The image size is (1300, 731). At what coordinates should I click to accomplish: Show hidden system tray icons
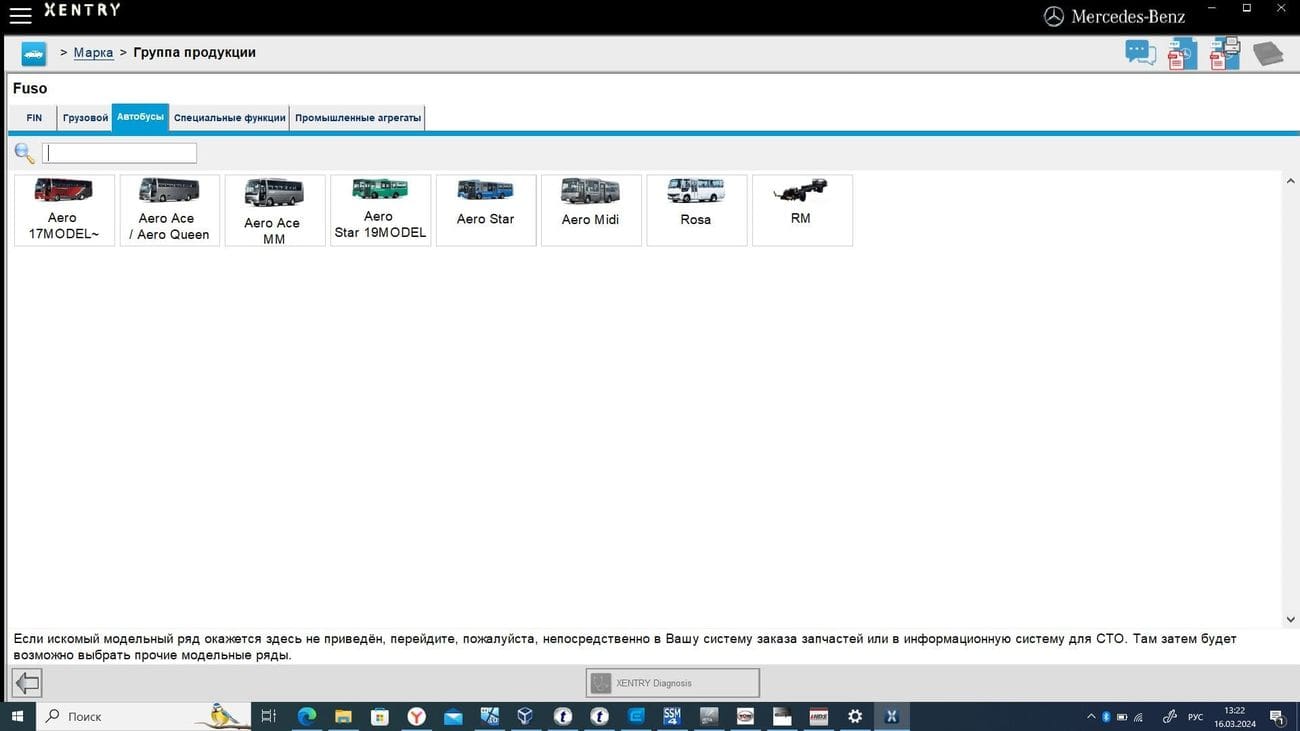click(1091, 717)
